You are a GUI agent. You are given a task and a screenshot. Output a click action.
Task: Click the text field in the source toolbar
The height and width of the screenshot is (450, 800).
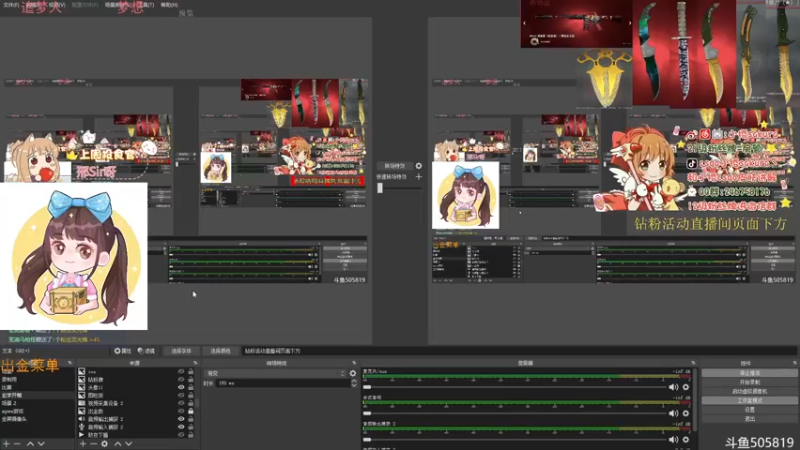pyautogui.click(x=519, y=351)
